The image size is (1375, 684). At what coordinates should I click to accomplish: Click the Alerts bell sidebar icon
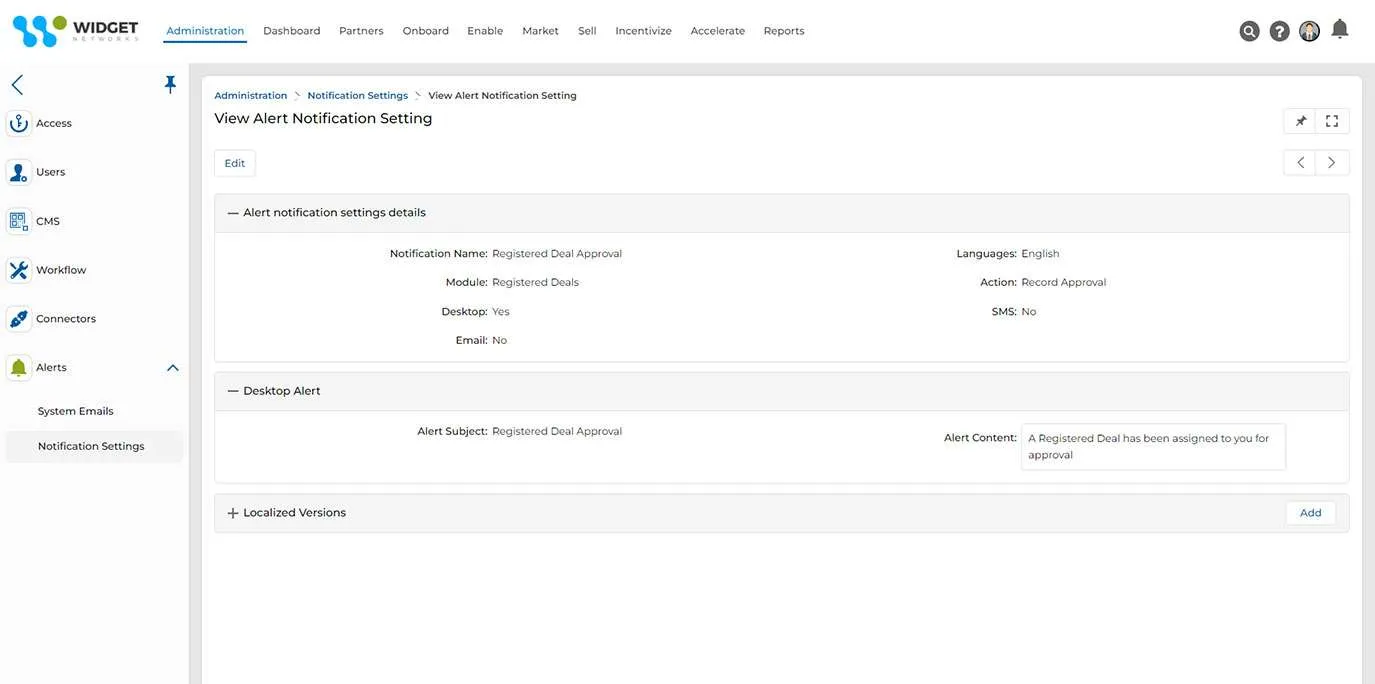click(18, 368)
